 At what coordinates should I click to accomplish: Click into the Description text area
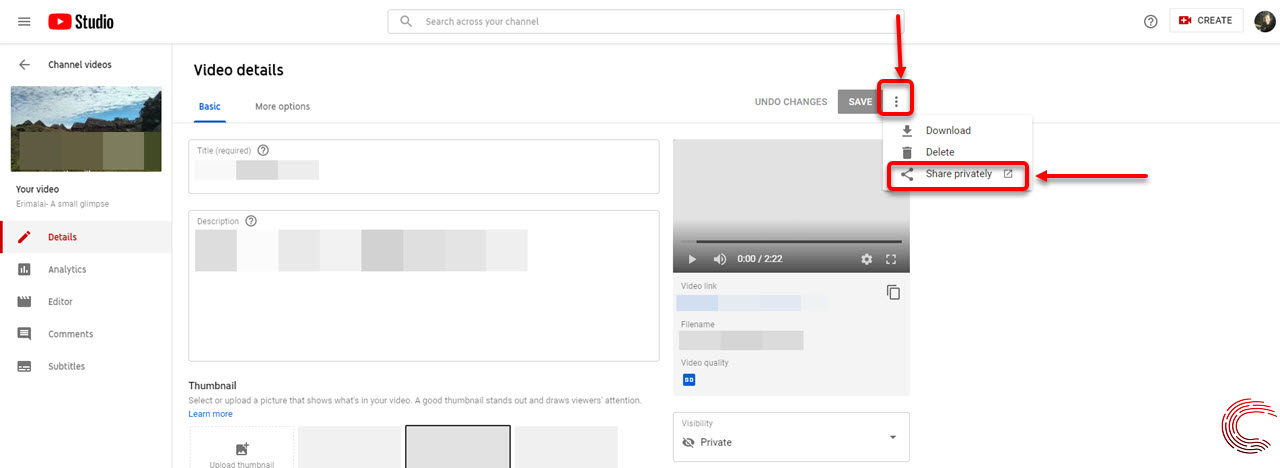point(424,285)
